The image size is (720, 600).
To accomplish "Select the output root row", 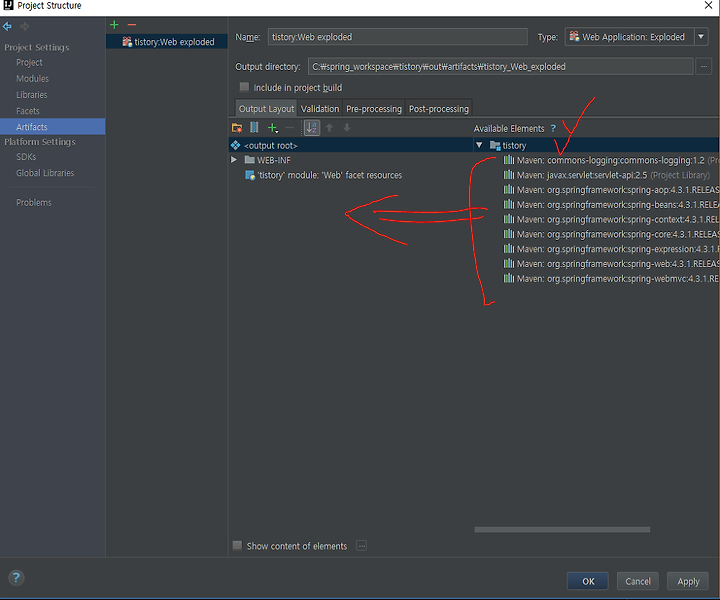I will tap(350, 146).
